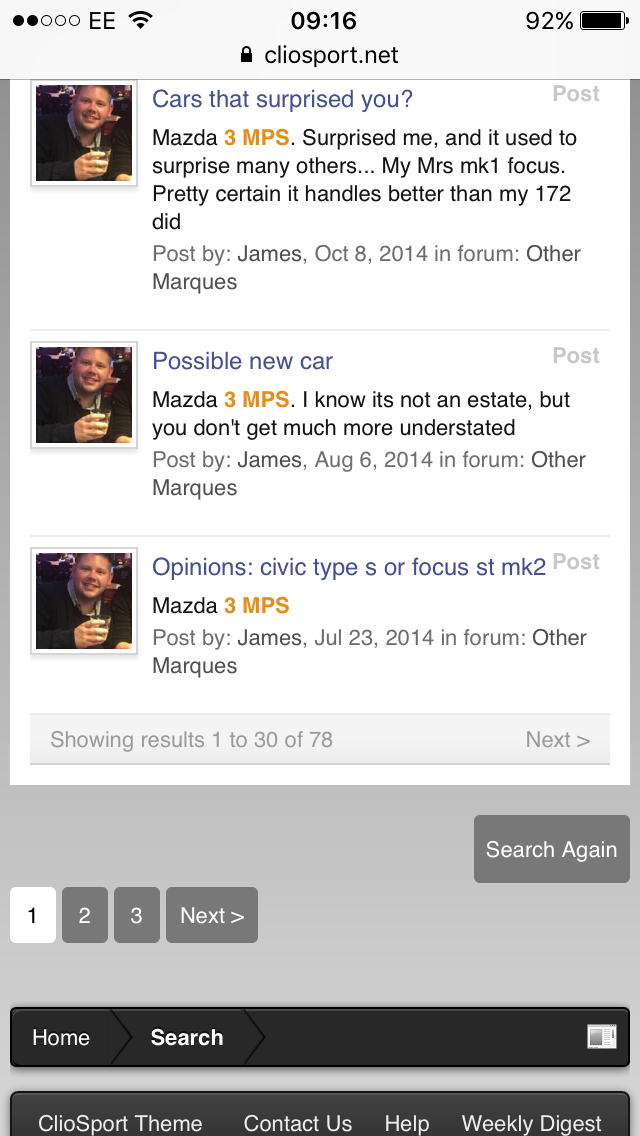Open 'Opinions: civic type s or focus st mk2'
The height and width of the screenshot is (1136, 640).
[x=348, y=567]
